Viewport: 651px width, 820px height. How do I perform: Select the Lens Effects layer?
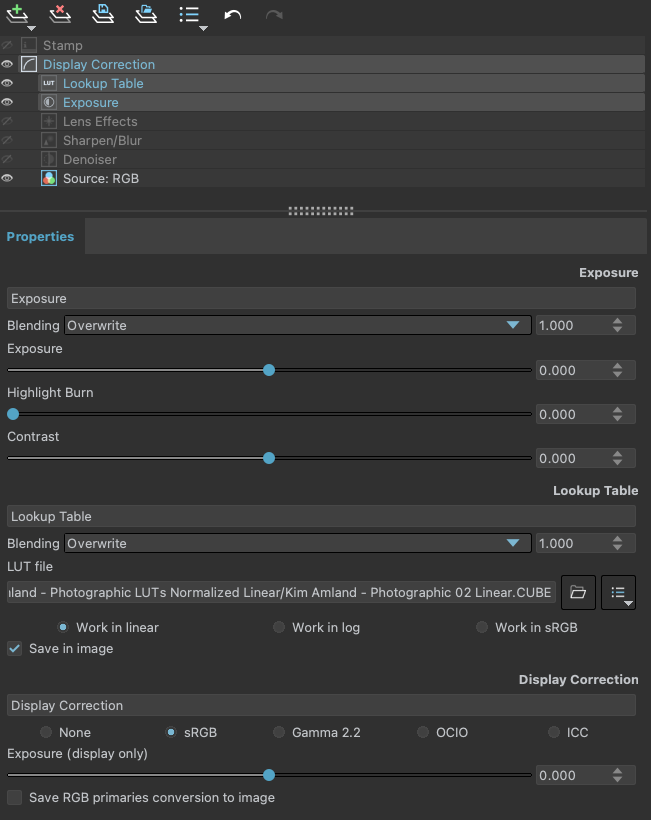click(x=100, y=121)
